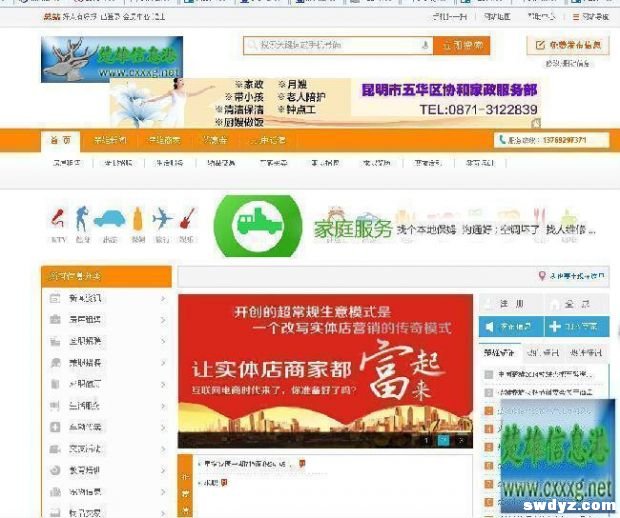Click the microphone icon in search box
This screenshot has width=620, height=518.
pyautogui.click(x=425, y=45)
